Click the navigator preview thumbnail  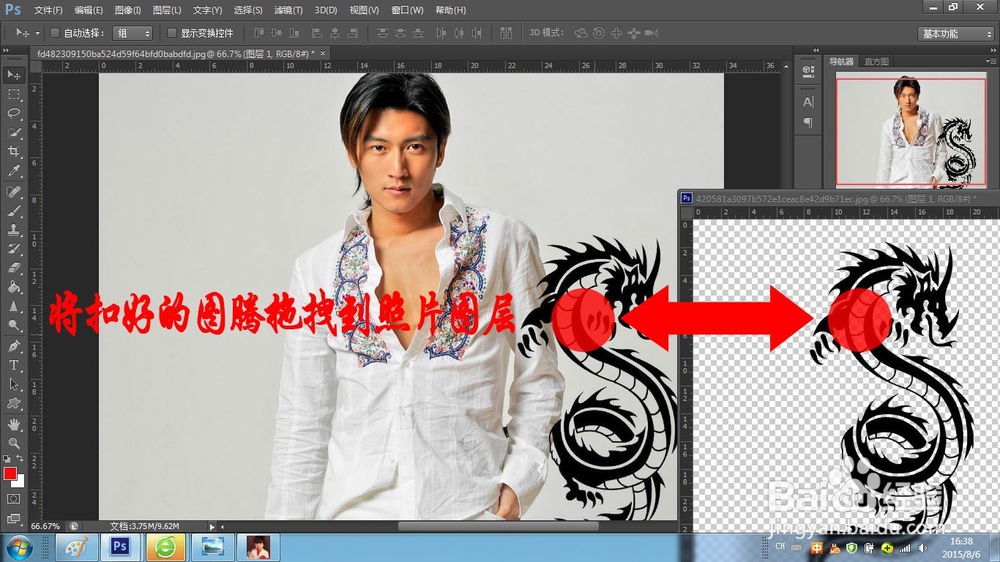[911, 129]
